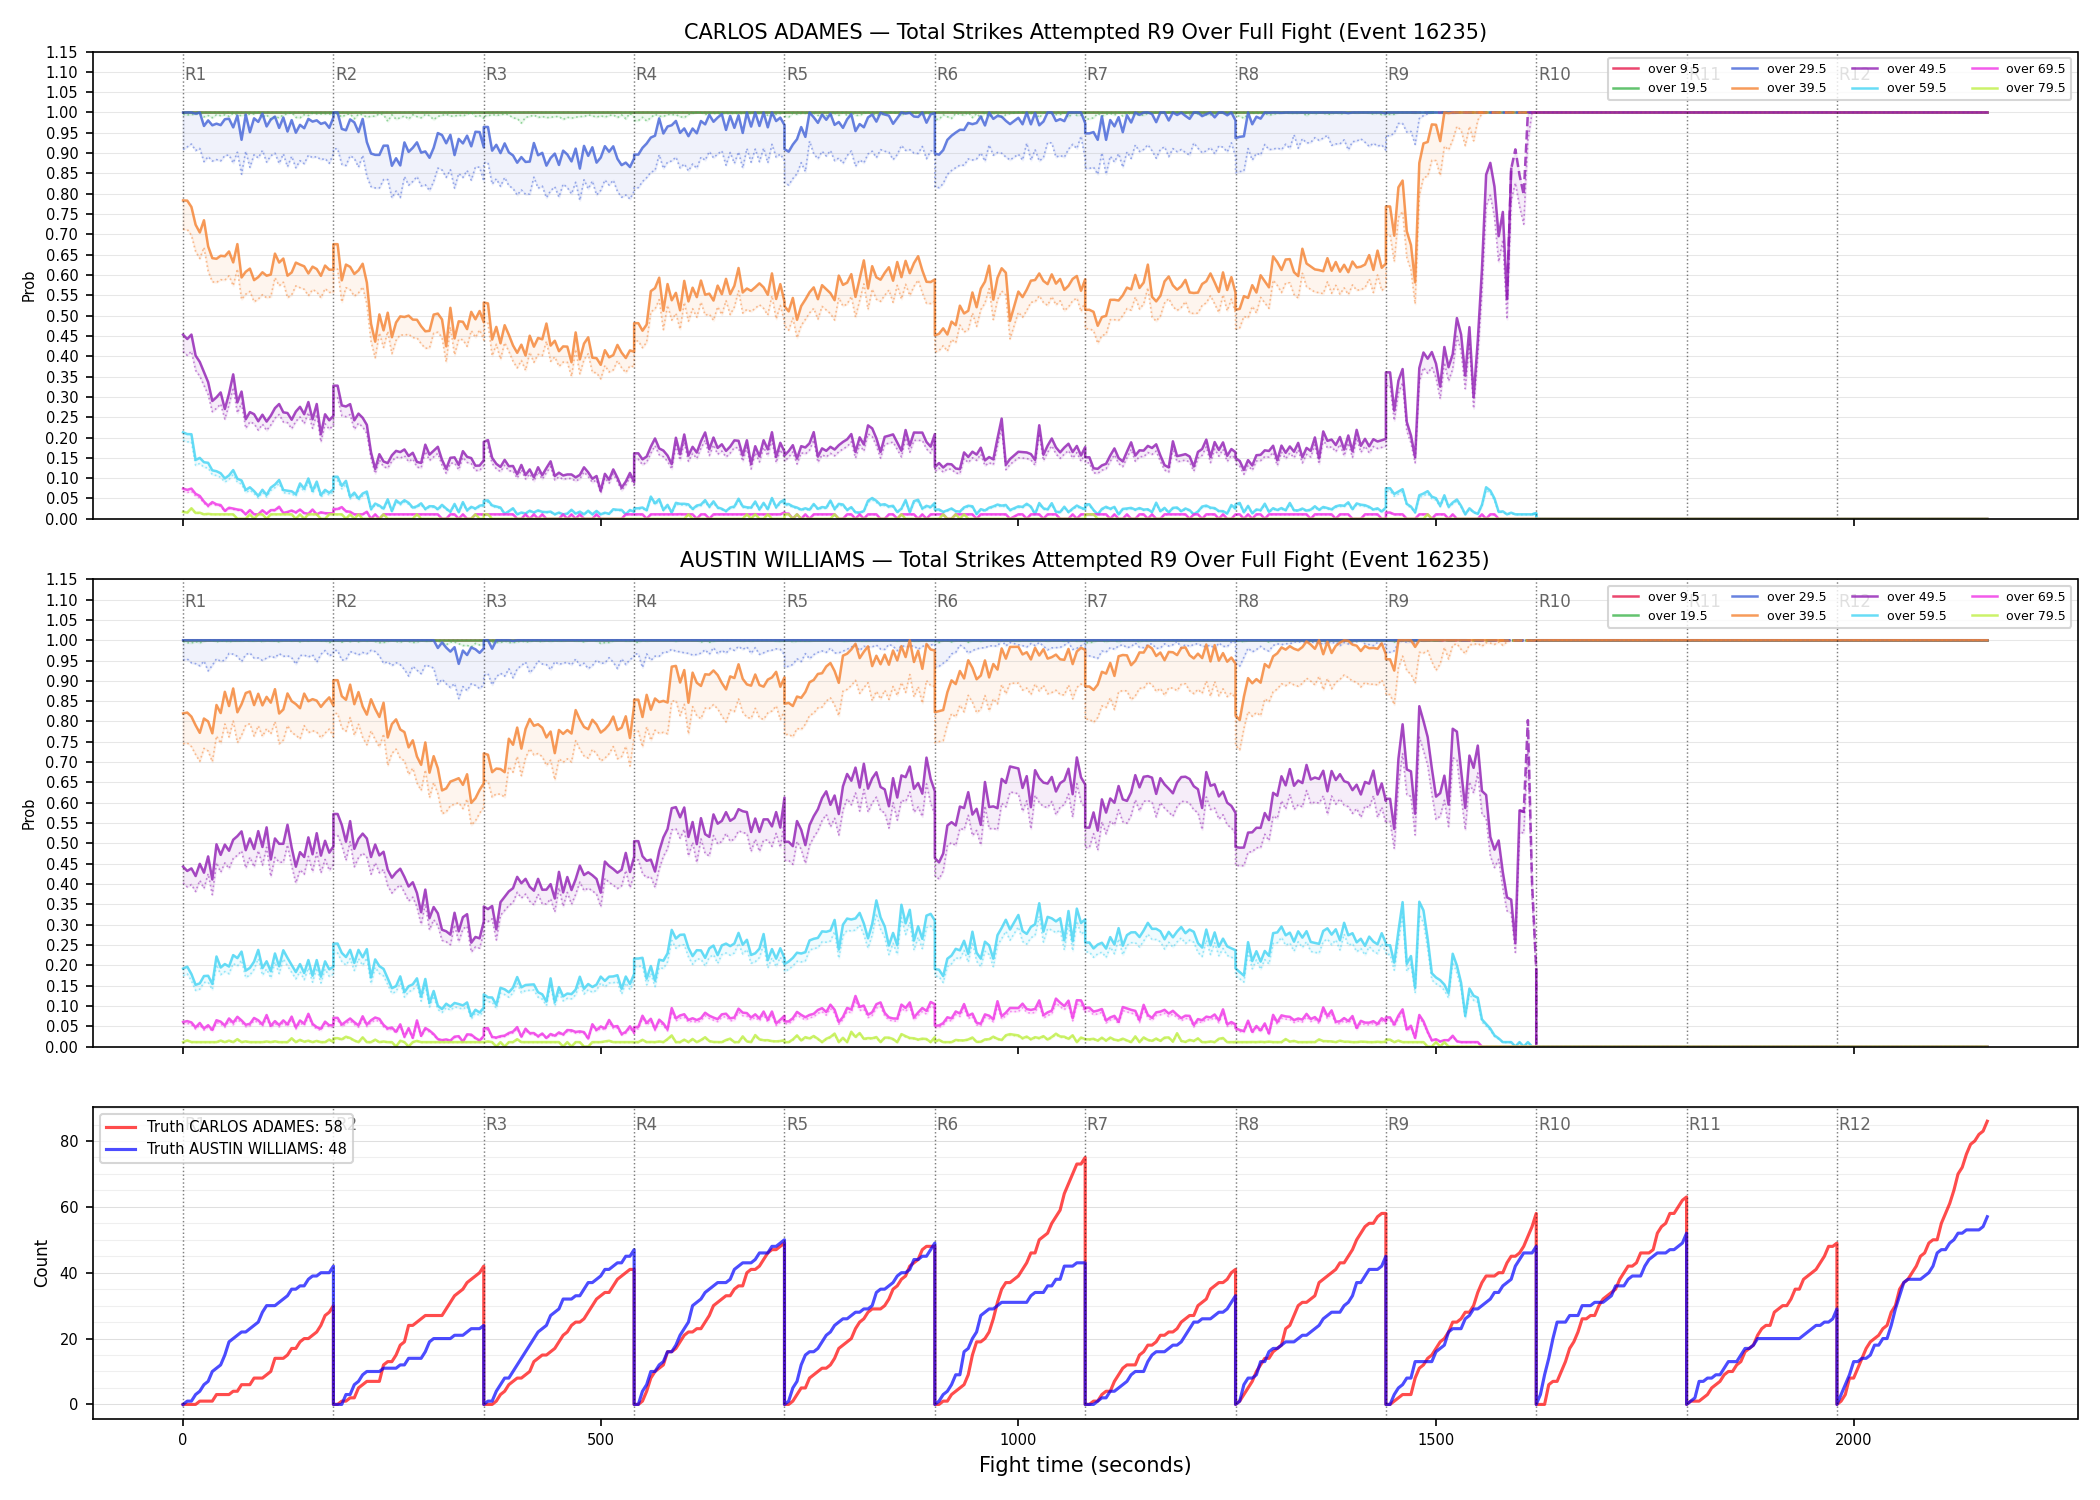
Task: Click the x-axis tick label '2000'
Action: [x=1853, y=1439]
